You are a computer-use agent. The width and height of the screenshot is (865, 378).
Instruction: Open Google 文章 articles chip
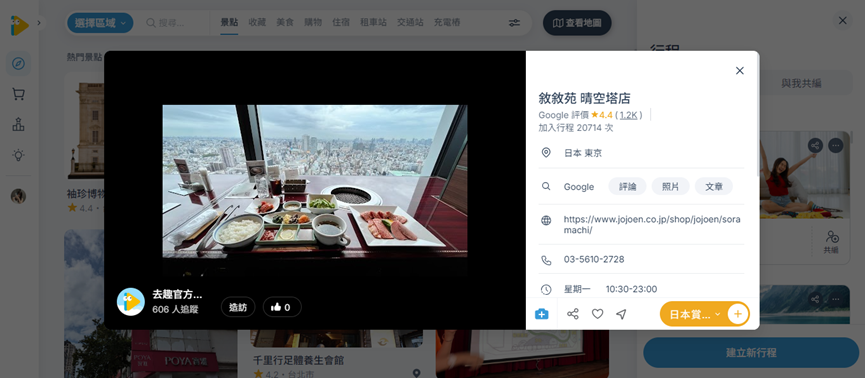tap(713, 187)
